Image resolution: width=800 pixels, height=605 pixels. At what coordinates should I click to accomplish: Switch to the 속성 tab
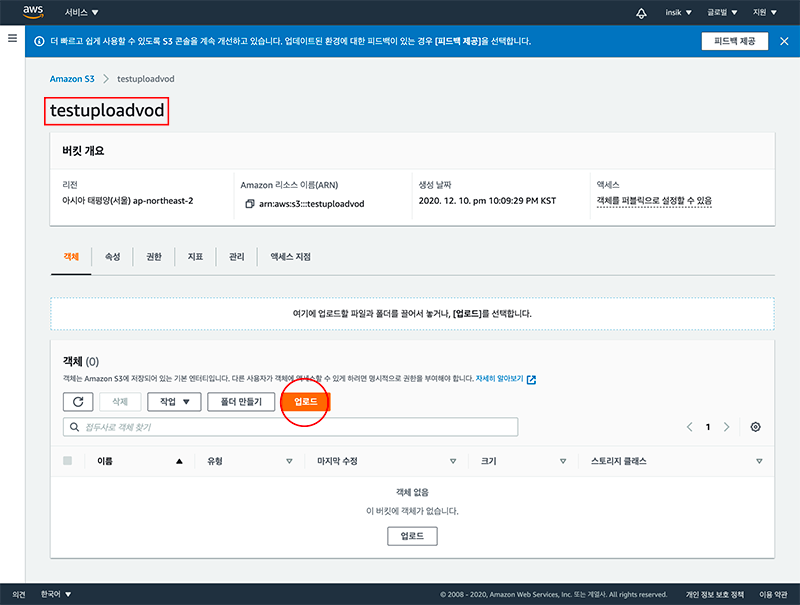pos(112,257)
